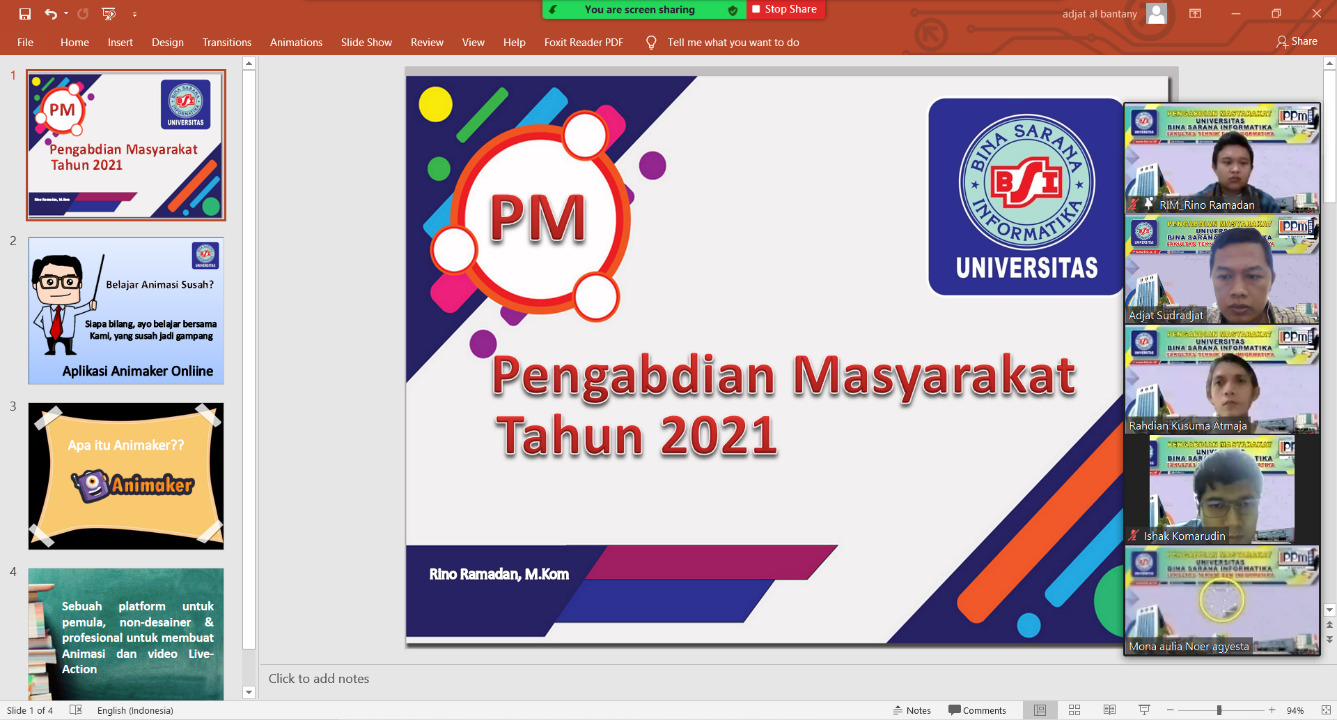Click the zoom out minus button

point(1171,710)
